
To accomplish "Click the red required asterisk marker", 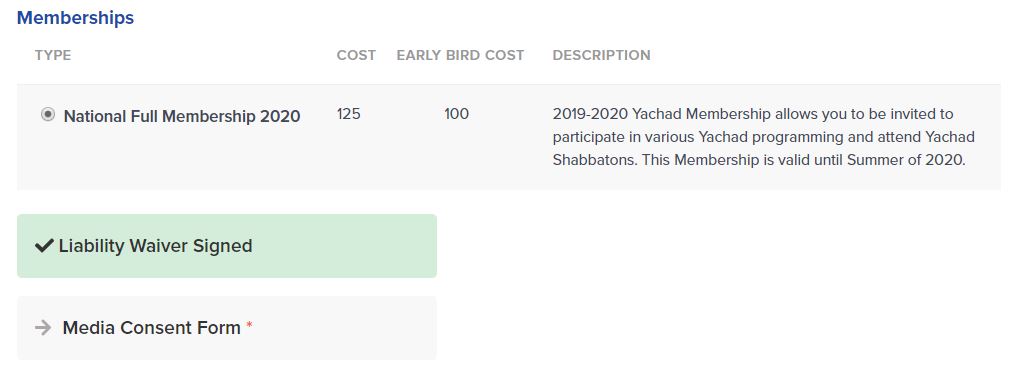I will (250, 326).
